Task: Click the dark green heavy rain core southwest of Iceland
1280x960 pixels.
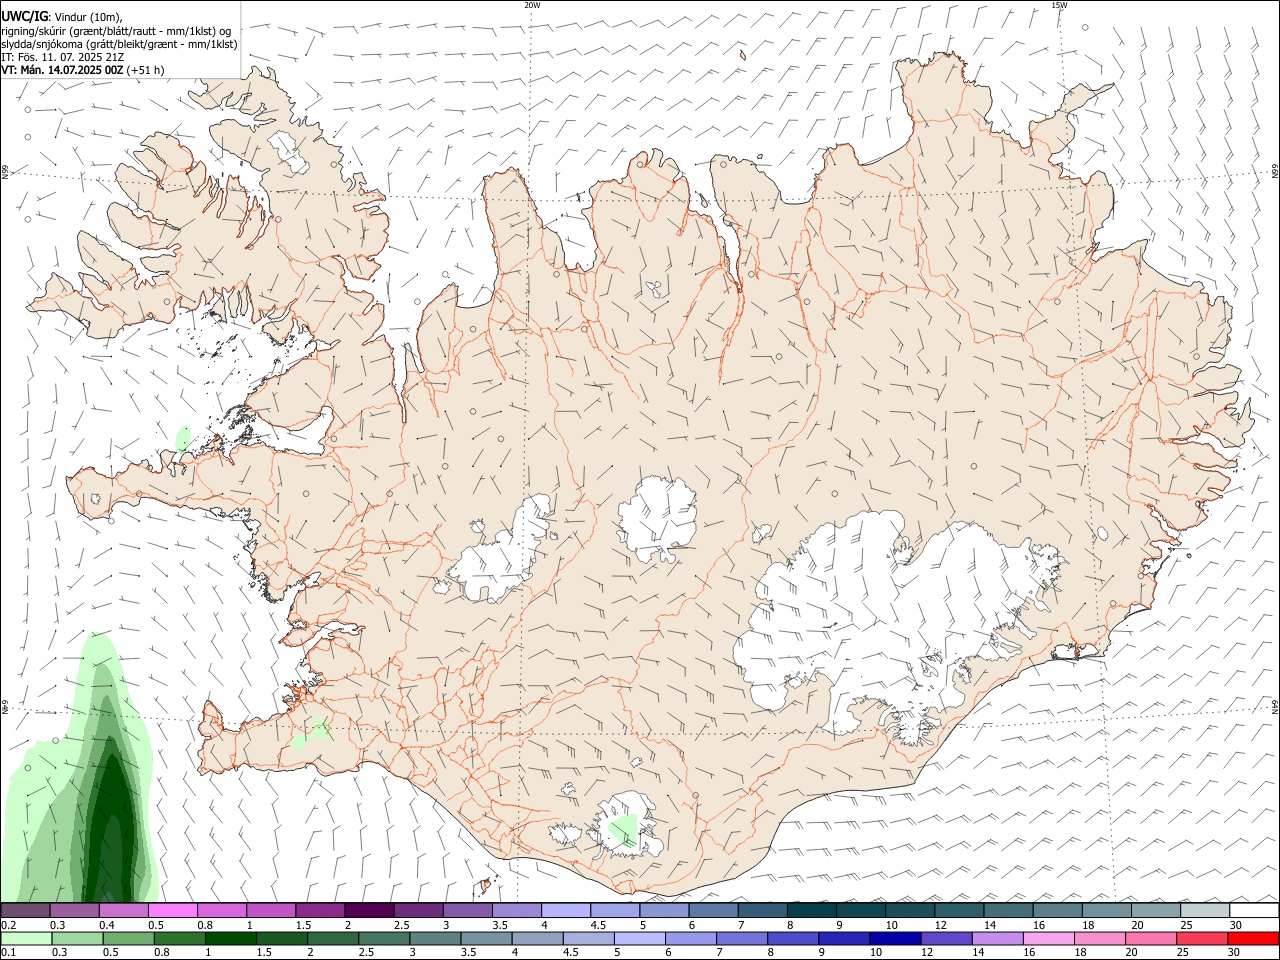Action: (110, 830)
